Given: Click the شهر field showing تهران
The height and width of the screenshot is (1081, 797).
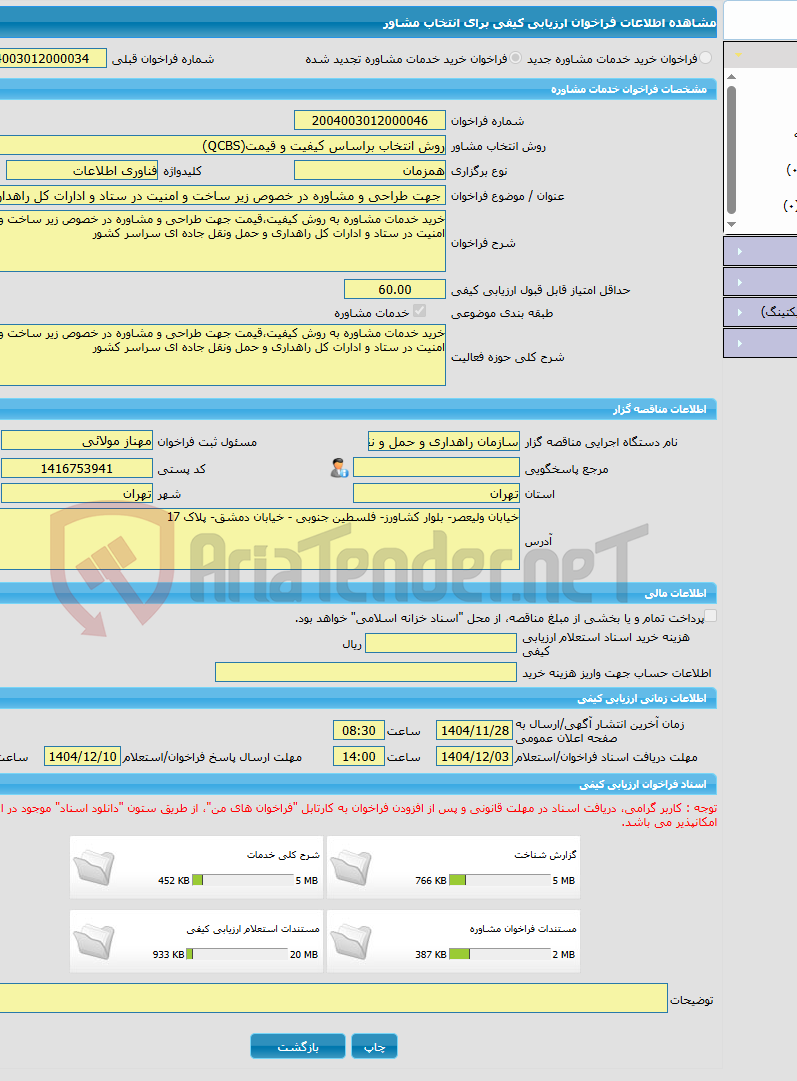Looking at the screenshot, I should 77,494.
